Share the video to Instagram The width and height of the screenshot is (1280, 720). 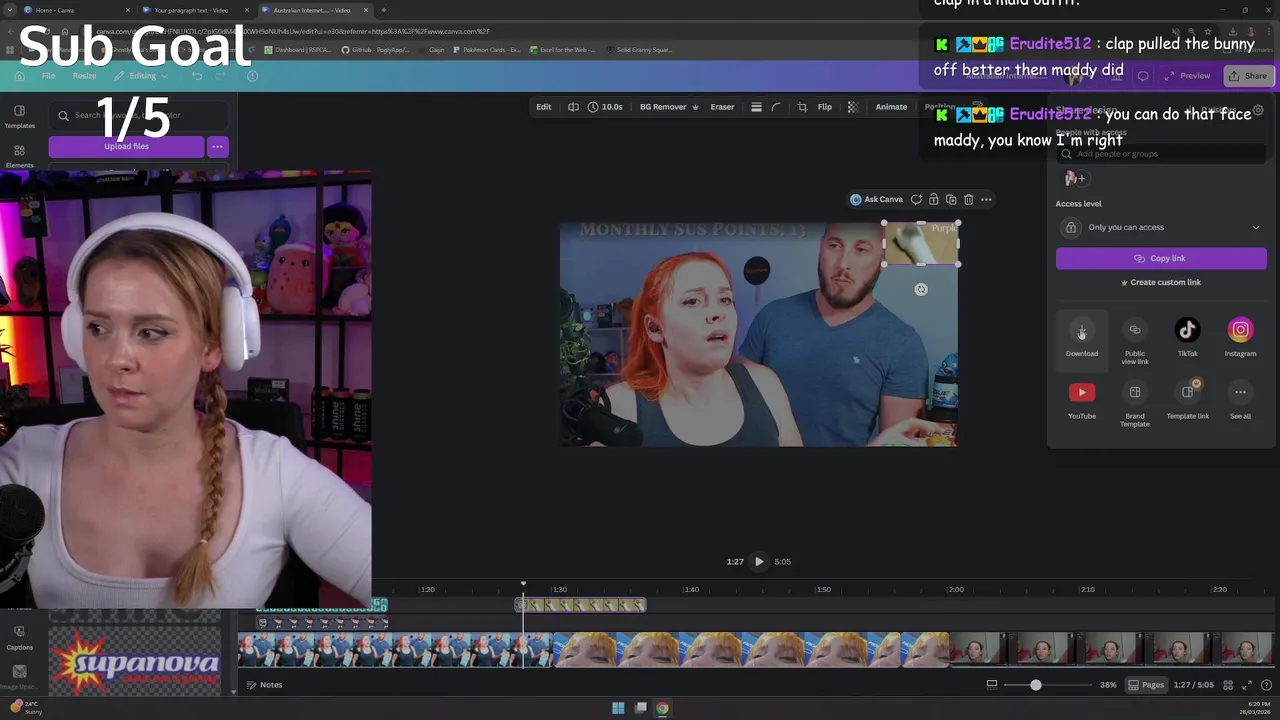click(x=1240, y=337)
